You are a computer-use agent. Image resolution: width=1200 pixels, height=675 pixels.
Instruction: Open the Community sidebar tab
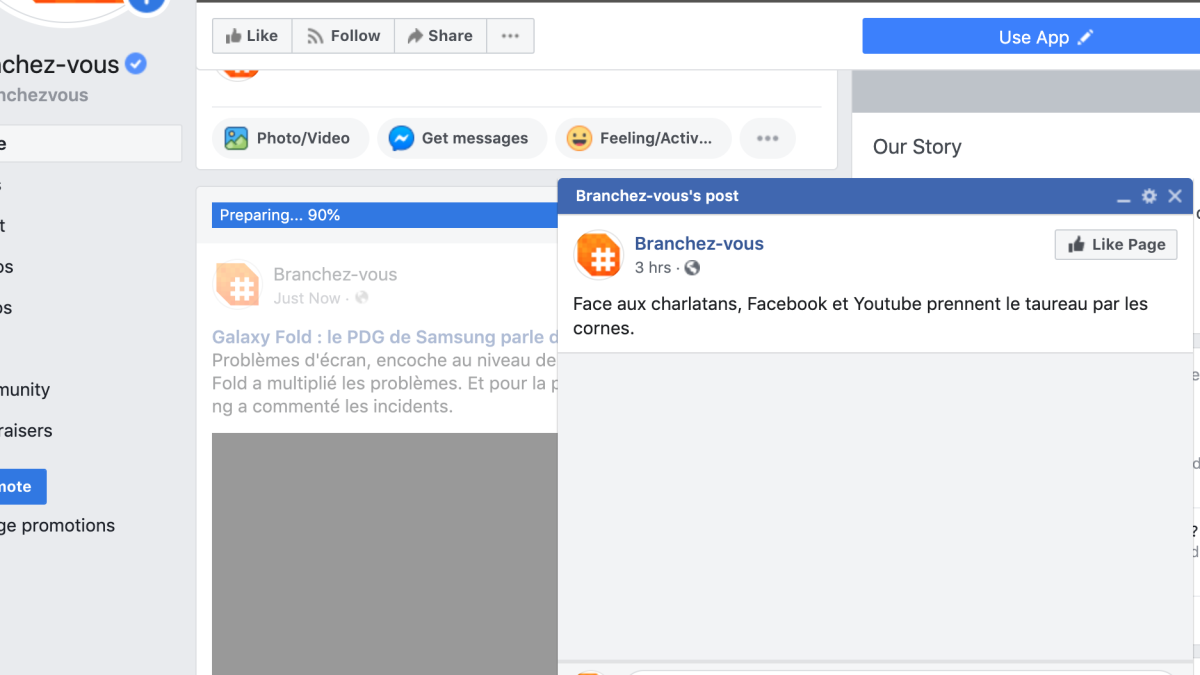[x=25, y=390]
